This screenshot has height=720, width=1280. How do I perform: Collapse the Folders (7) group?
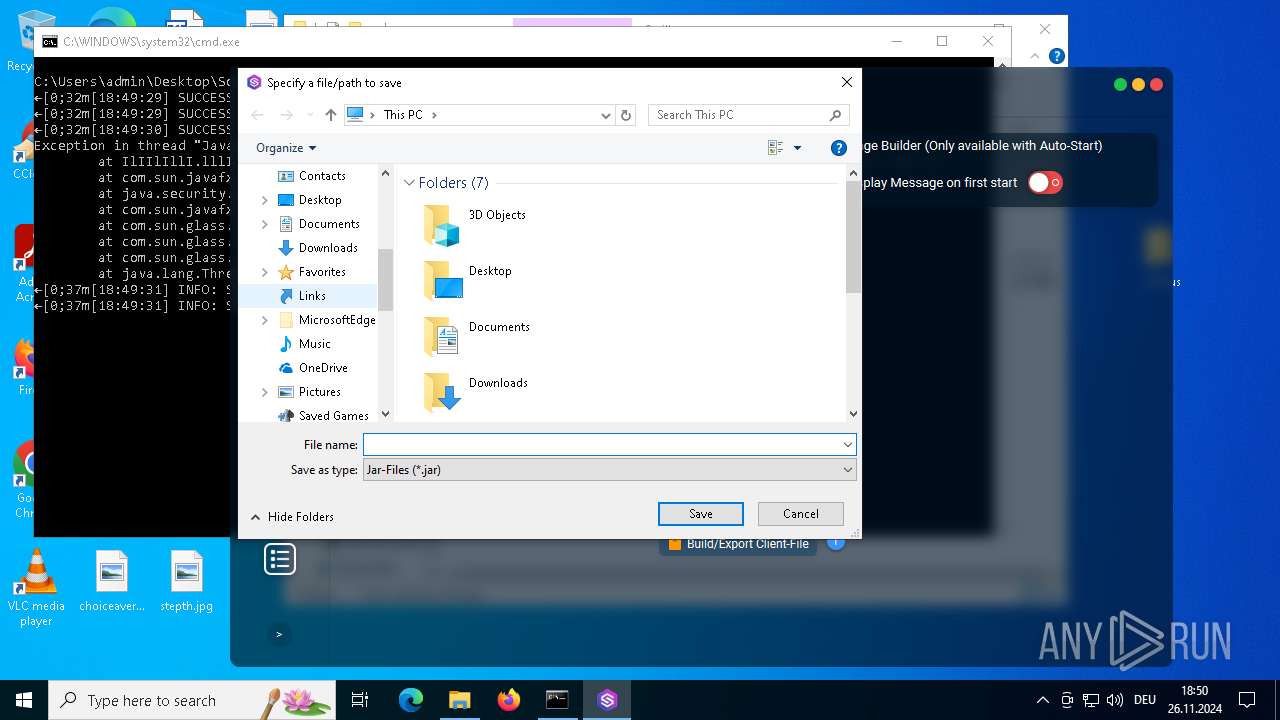pos(409,183)
